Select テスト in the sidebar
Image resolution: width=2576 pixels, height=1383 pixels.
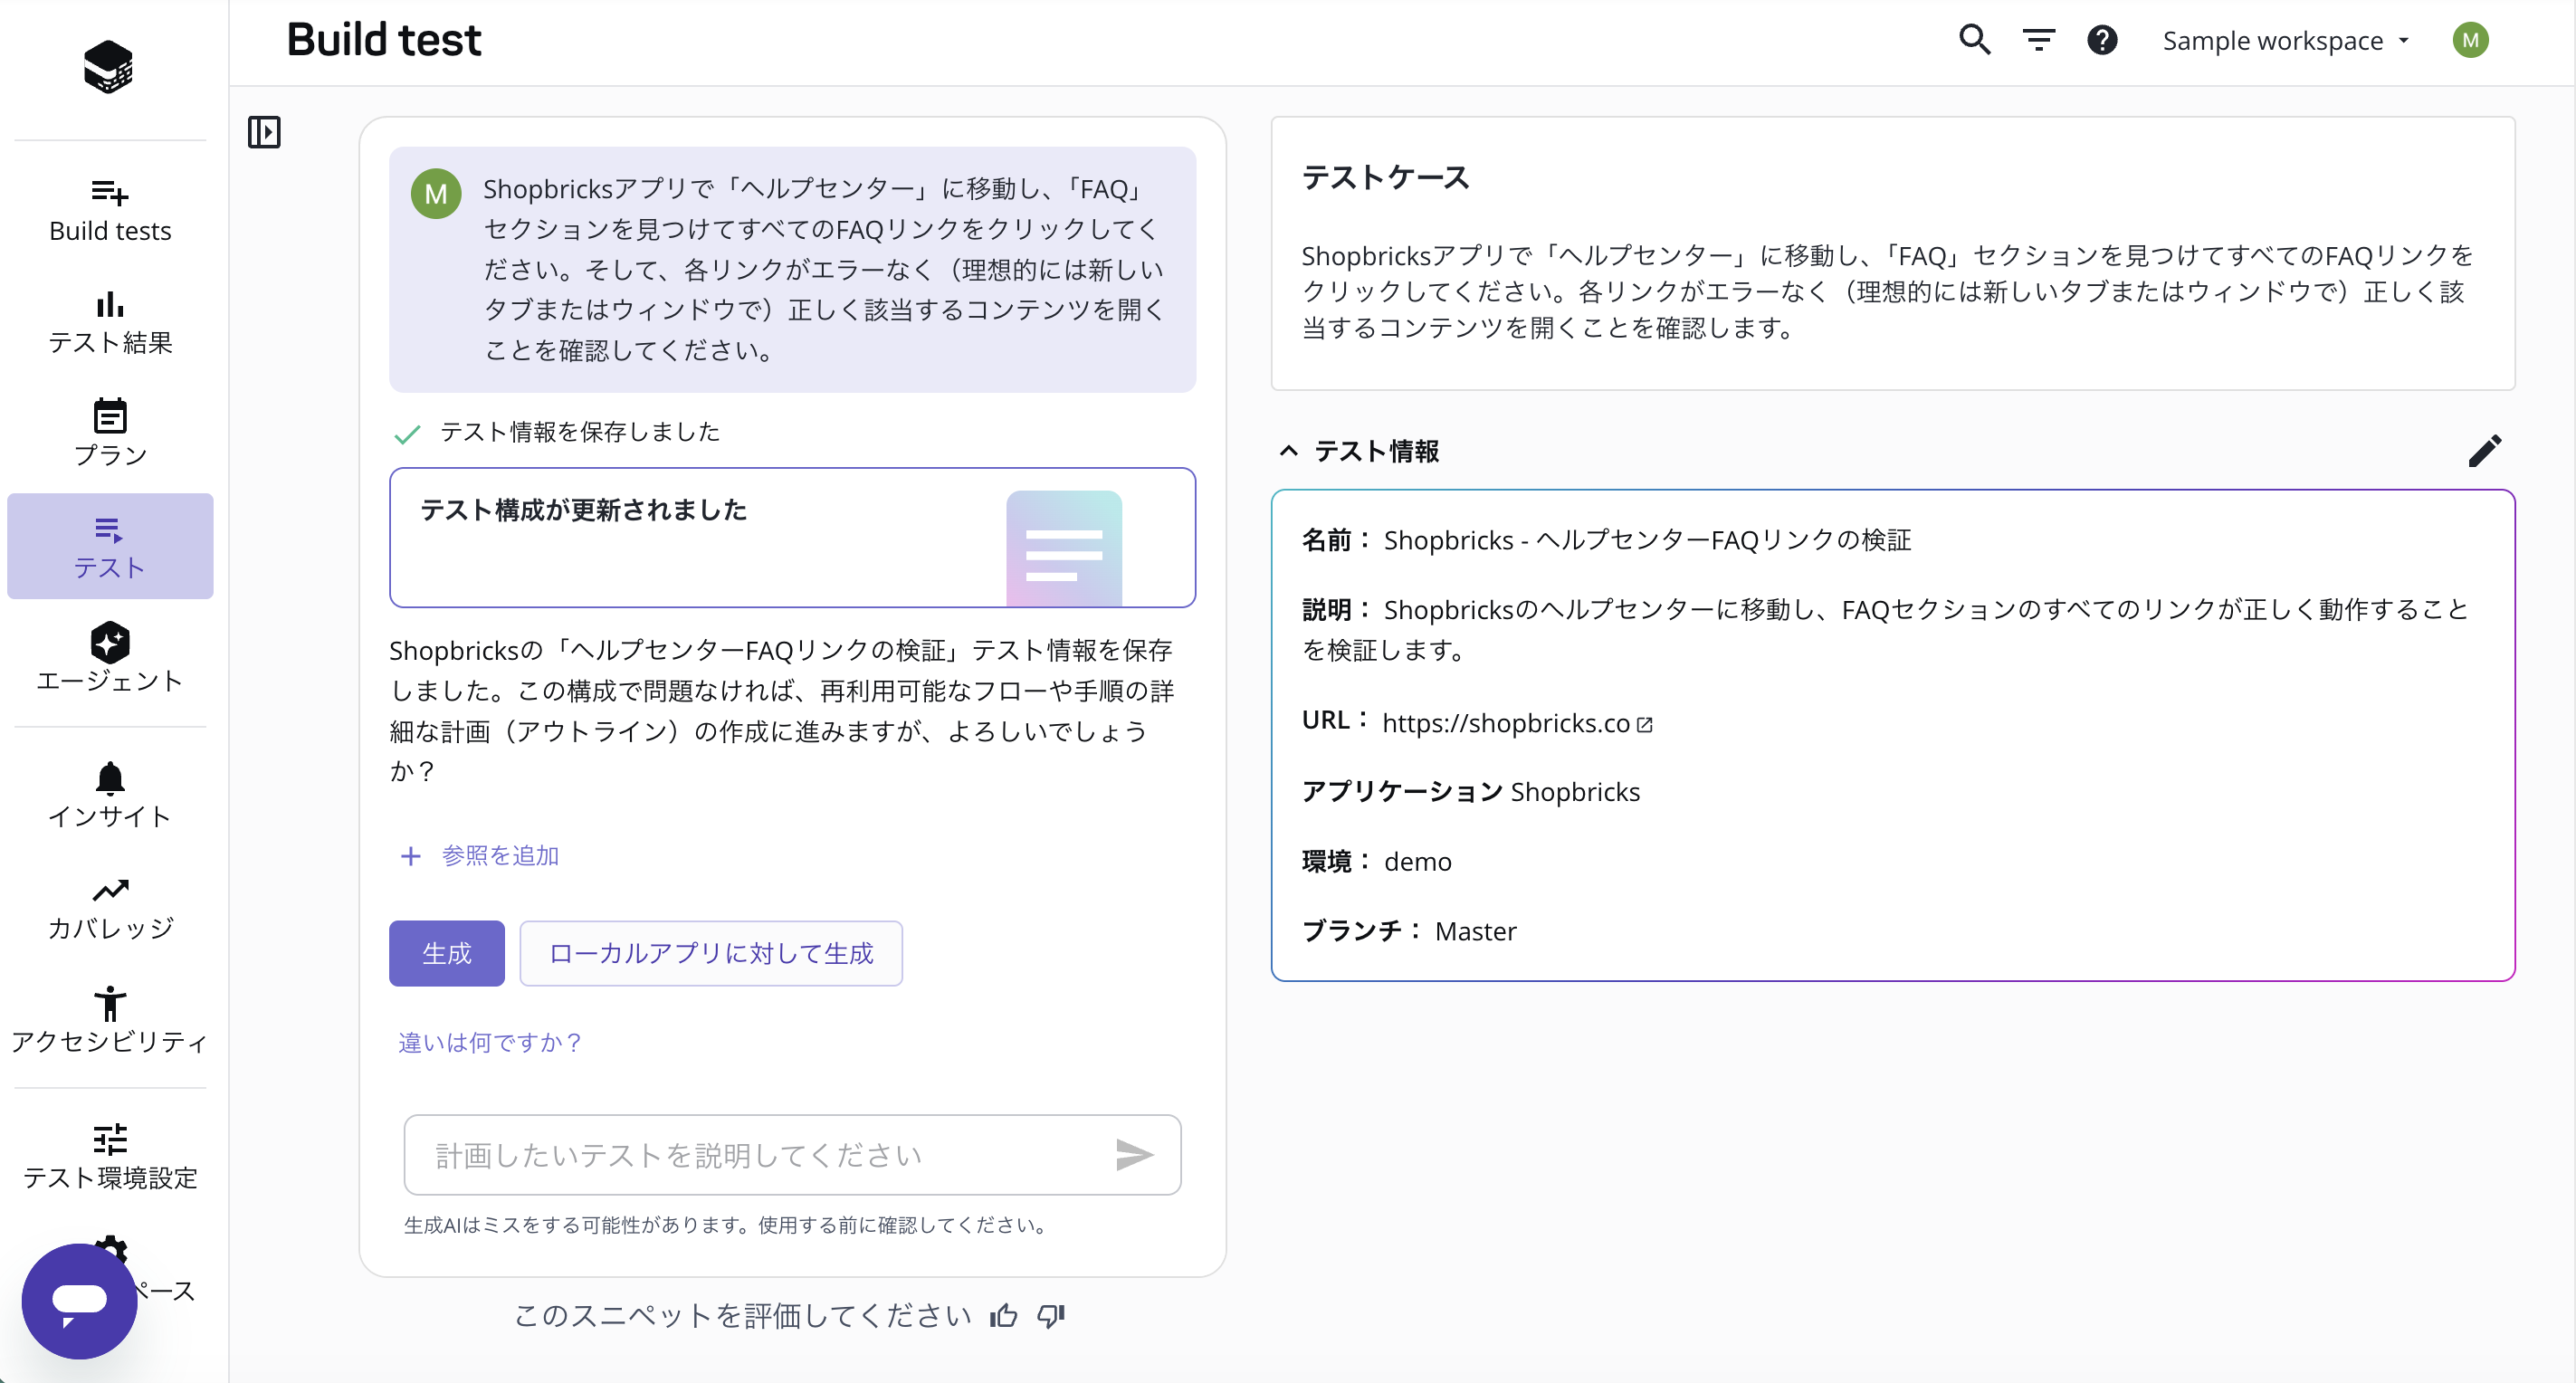pyautogui.click(x=110, y=547)
